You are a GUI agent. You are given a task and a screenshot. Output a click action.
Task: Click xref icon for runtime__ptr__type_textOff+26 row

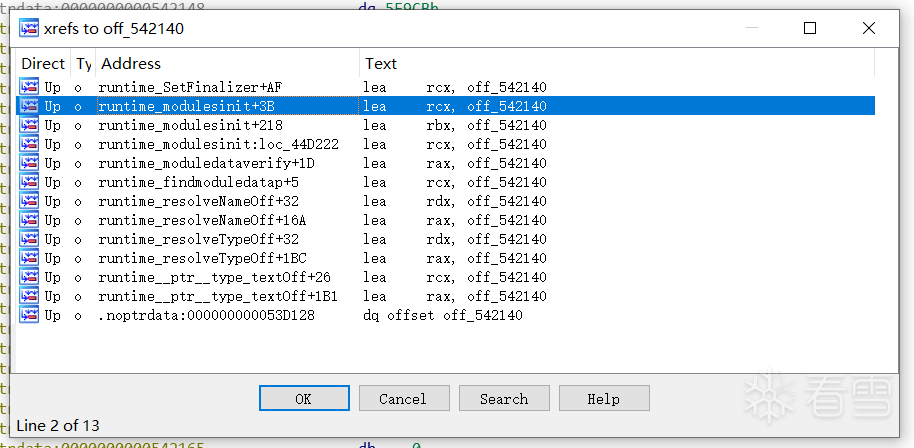pos(29,277)
